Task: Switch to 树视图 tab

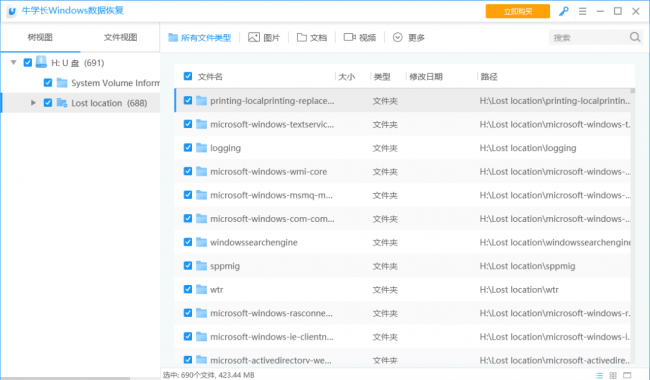Action: tap(40, 37)
